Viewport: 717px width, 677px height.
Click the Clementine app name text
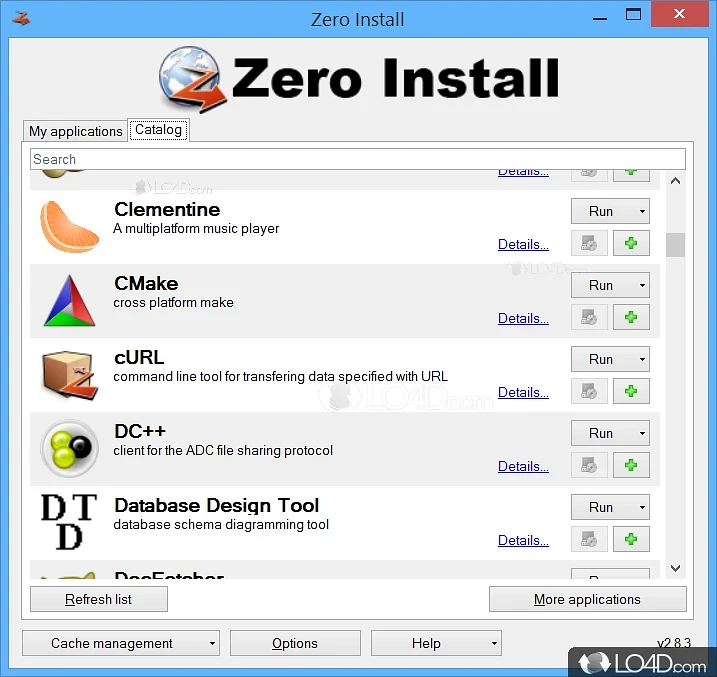point(167,209)
